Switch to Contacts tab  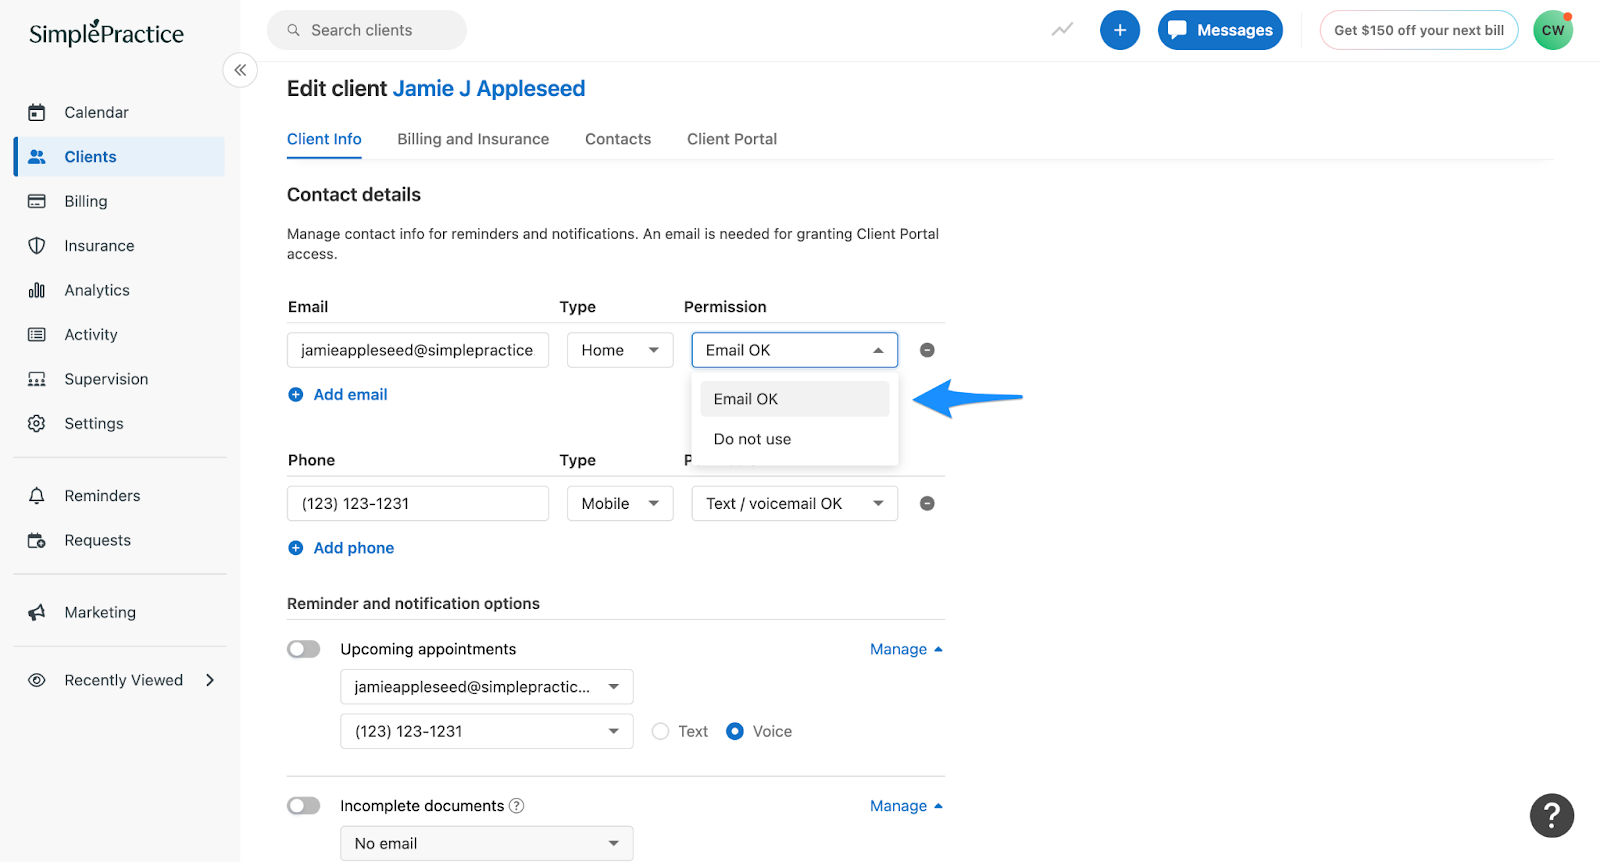click(x=618, y=139)
